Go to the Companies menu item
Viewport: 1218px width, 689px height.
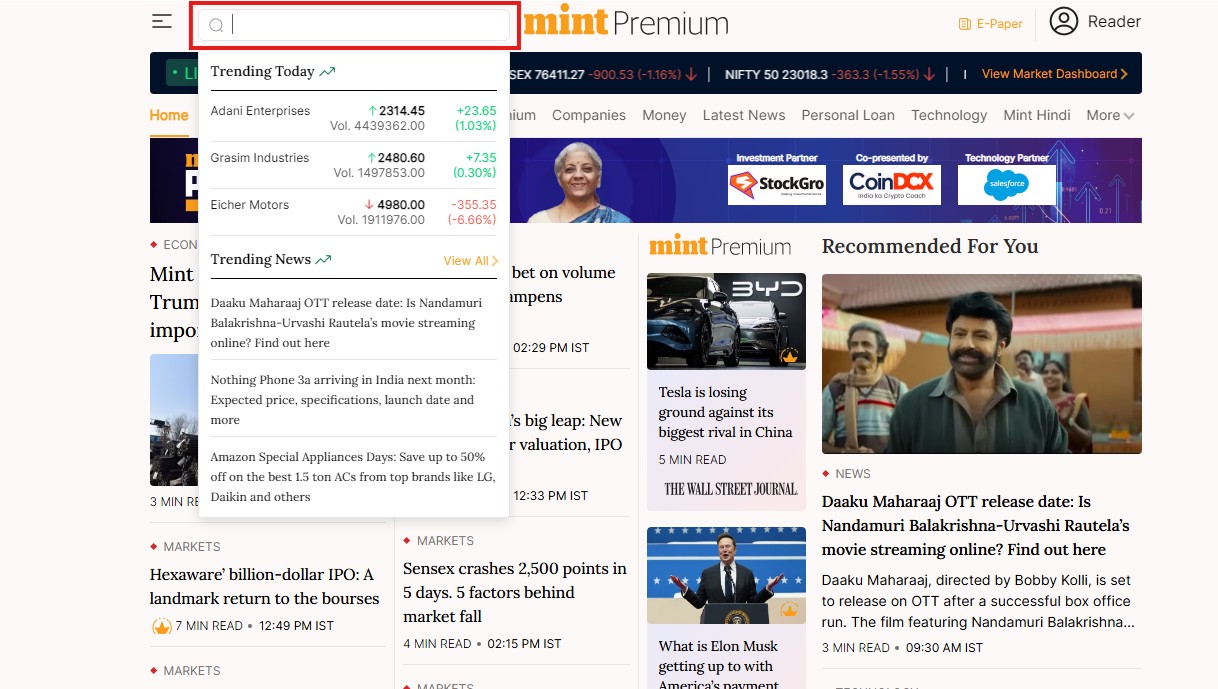[x=589, y=115]
